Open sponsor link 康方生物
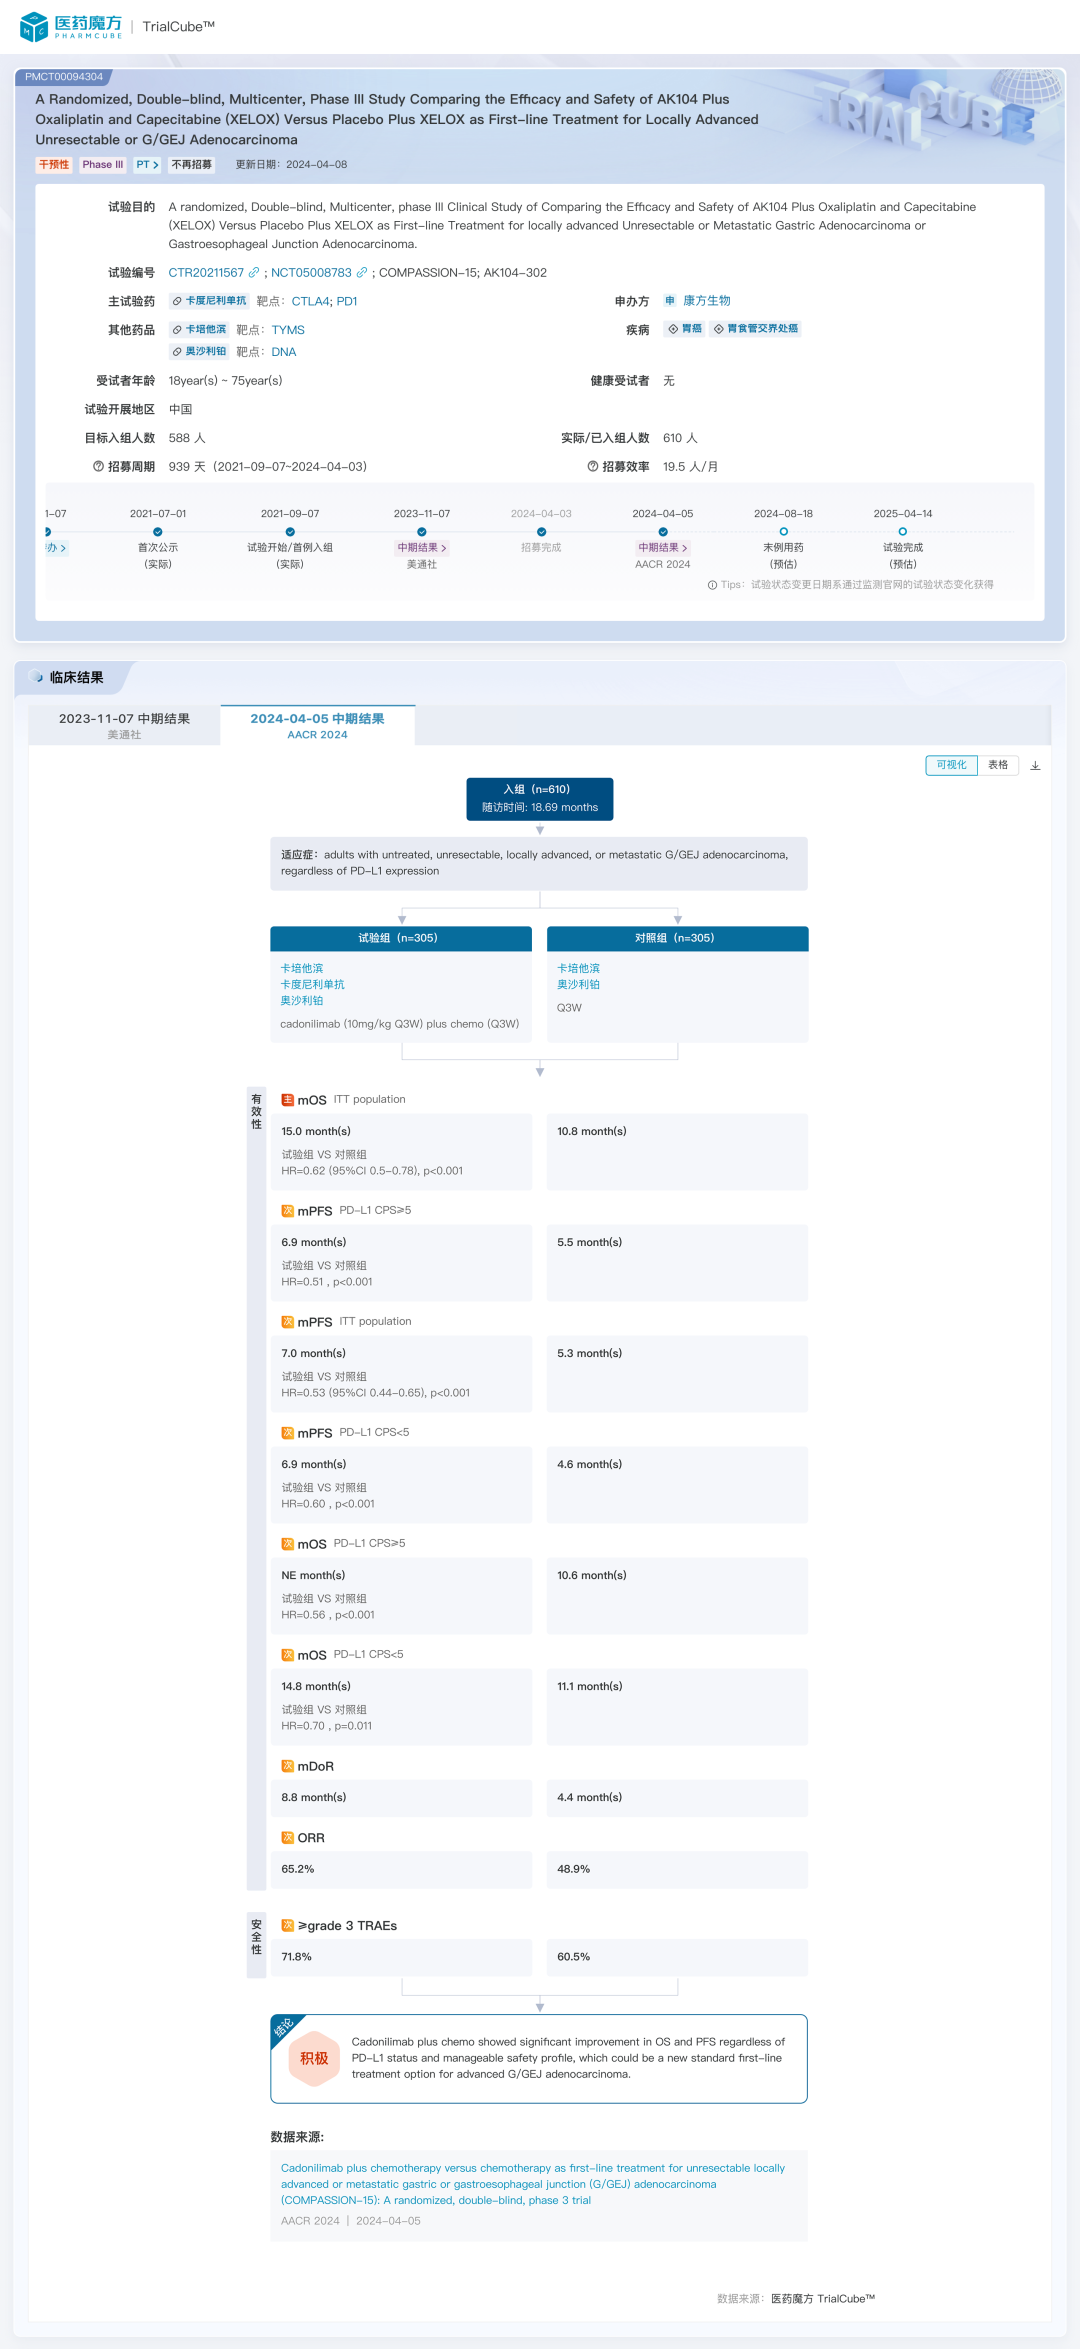This screenshot has width=1080, height=2349. 706,301
